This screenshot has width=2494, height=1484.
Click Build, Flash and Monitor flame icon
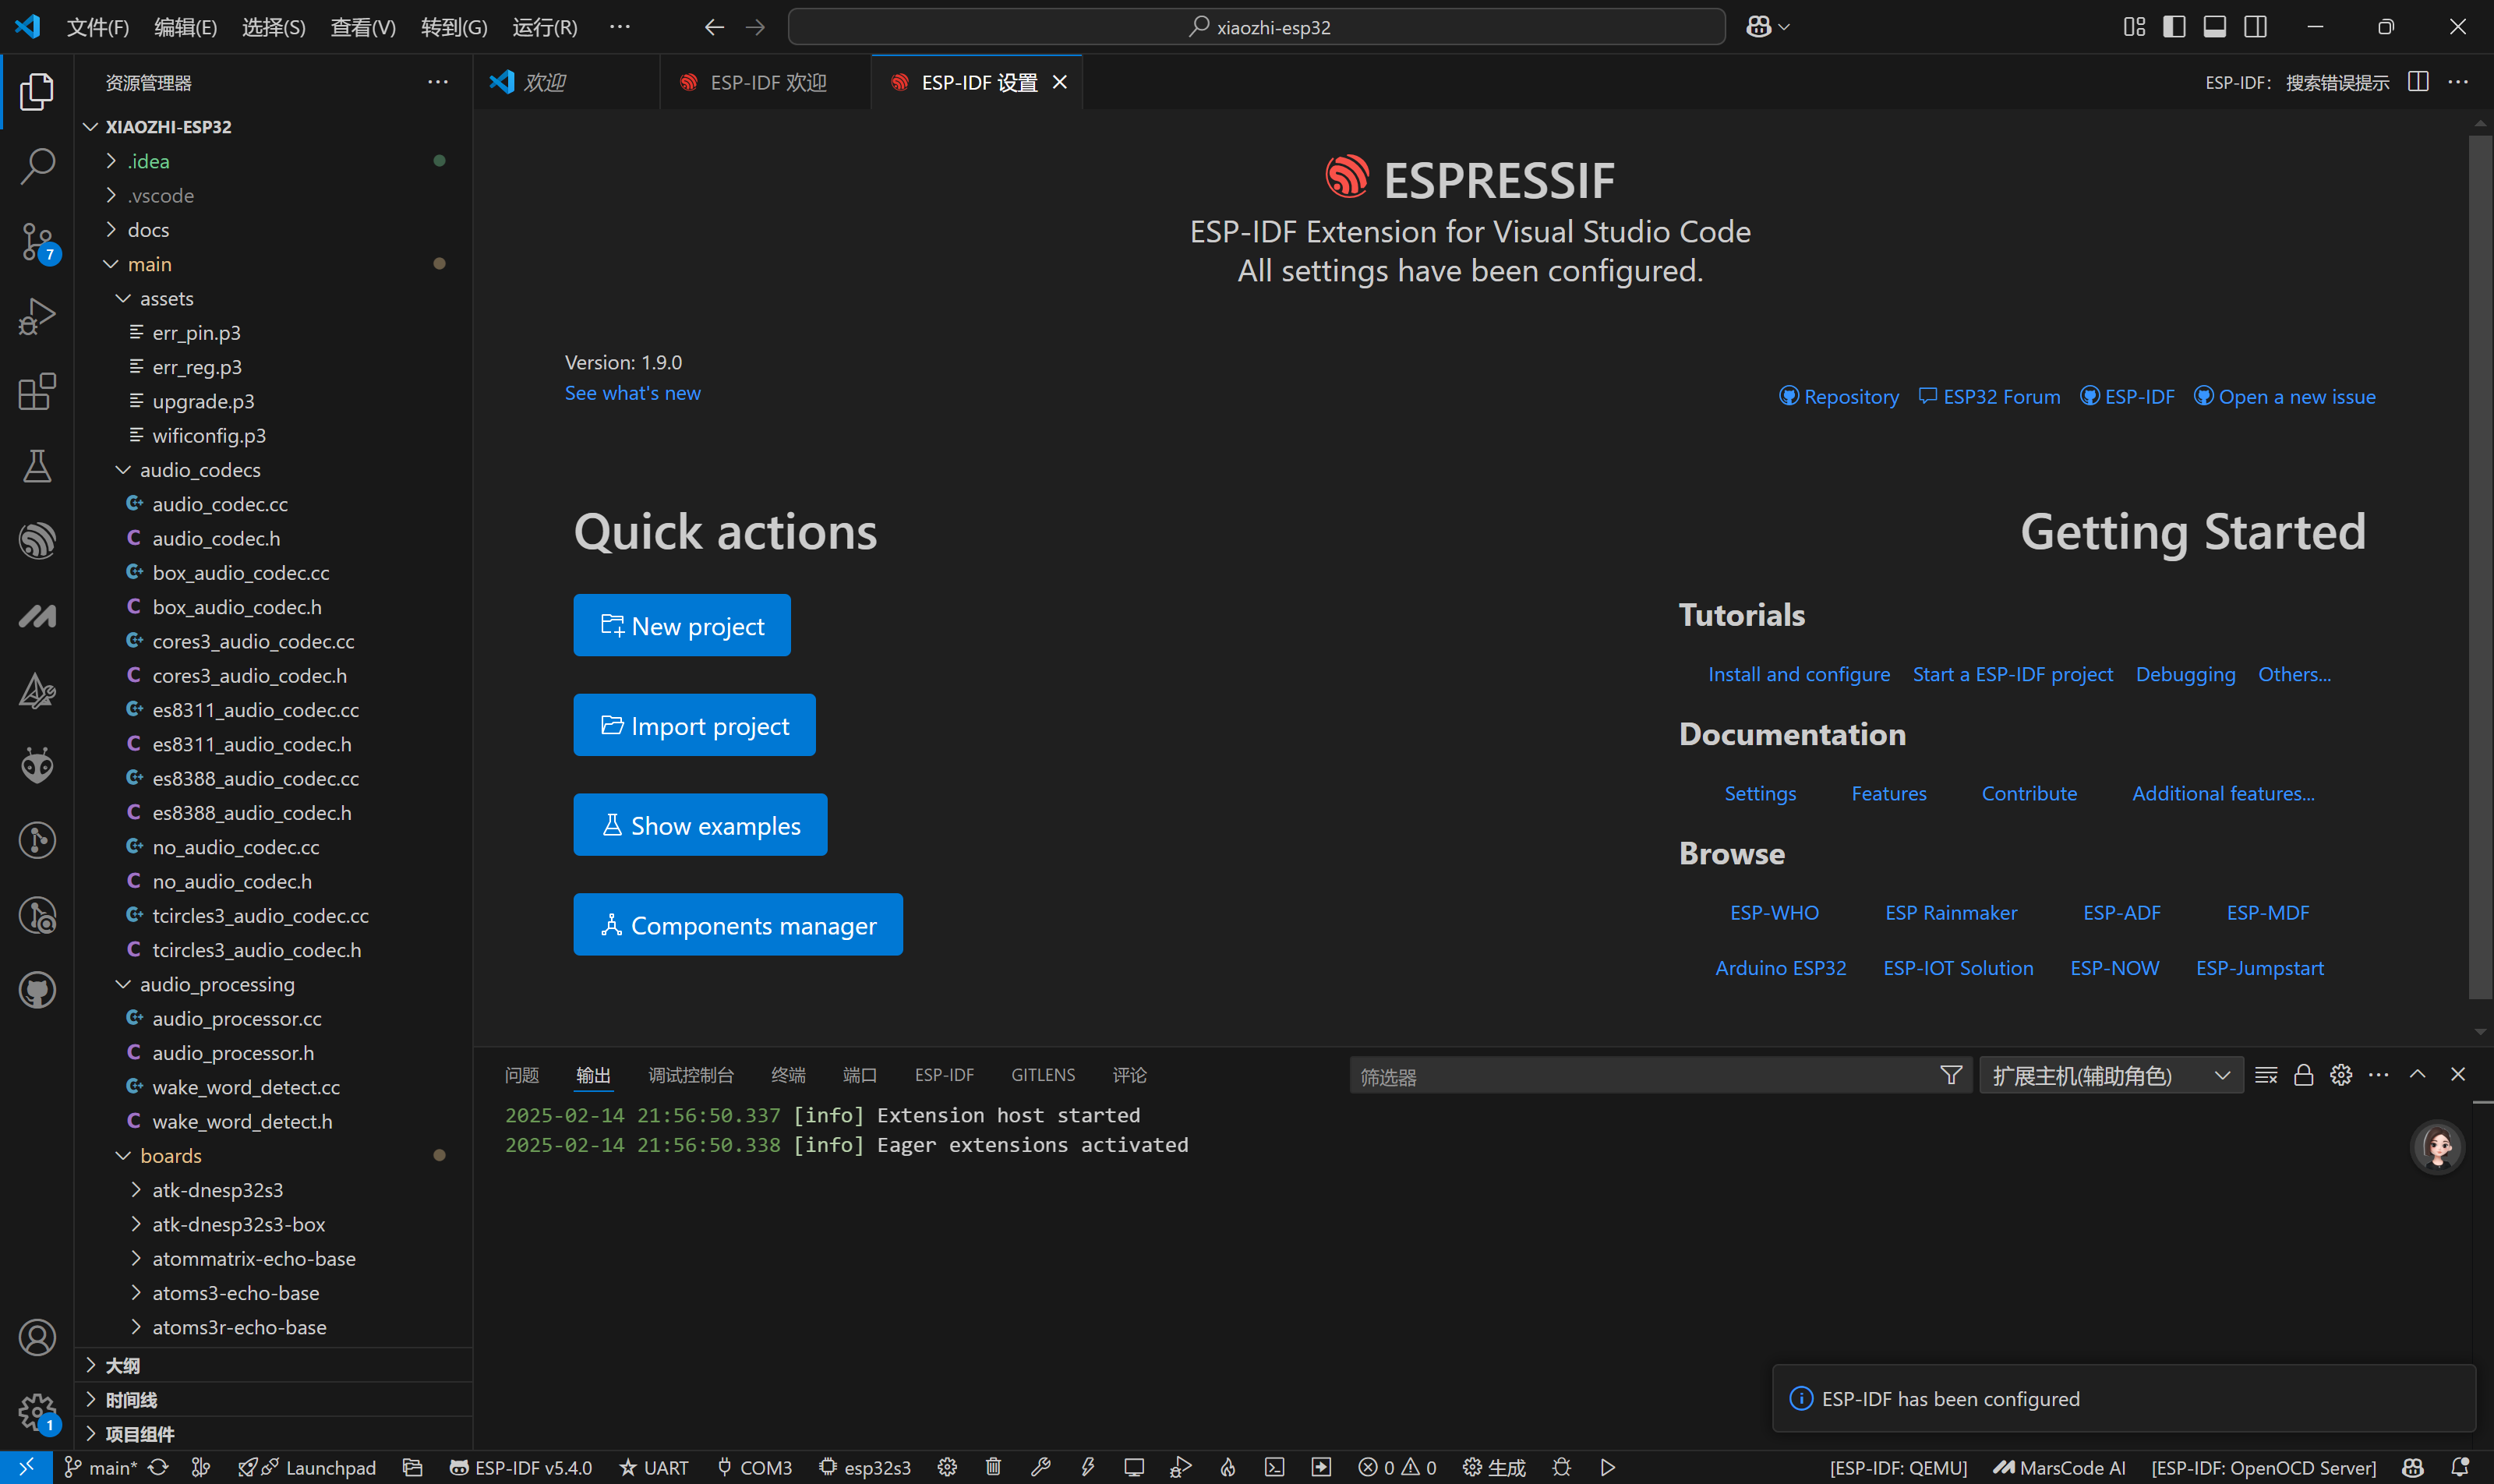(1227, 1467)
